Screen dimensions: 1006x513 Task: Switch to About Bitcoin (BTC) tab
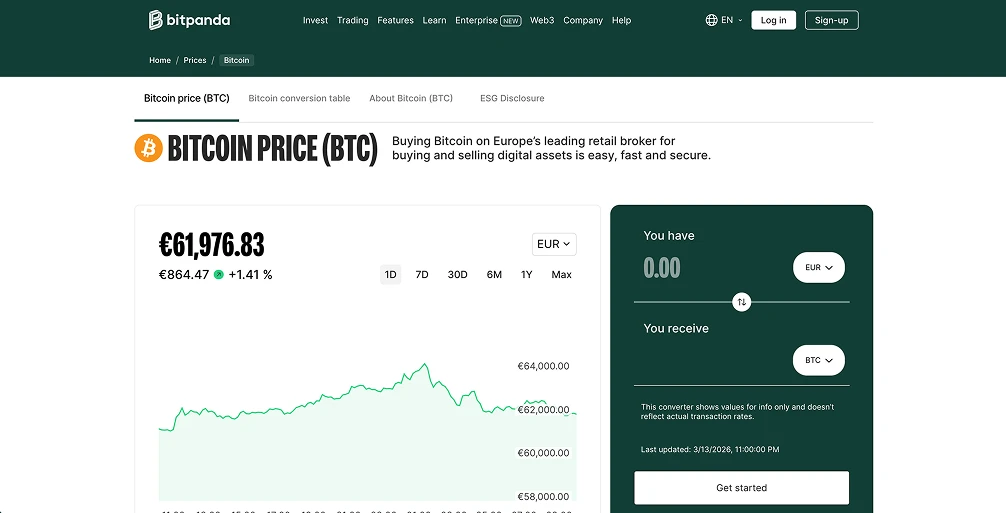[x=411, y=98]
